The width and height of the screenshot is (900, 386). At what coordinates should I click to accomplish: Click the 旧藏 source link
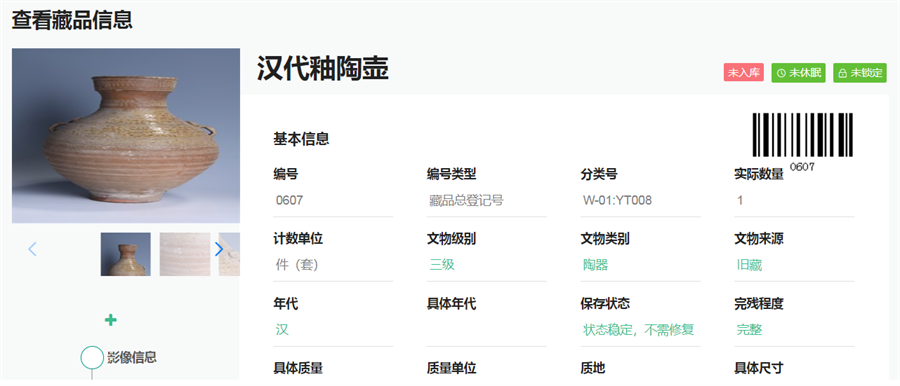[x=749, y=265]
